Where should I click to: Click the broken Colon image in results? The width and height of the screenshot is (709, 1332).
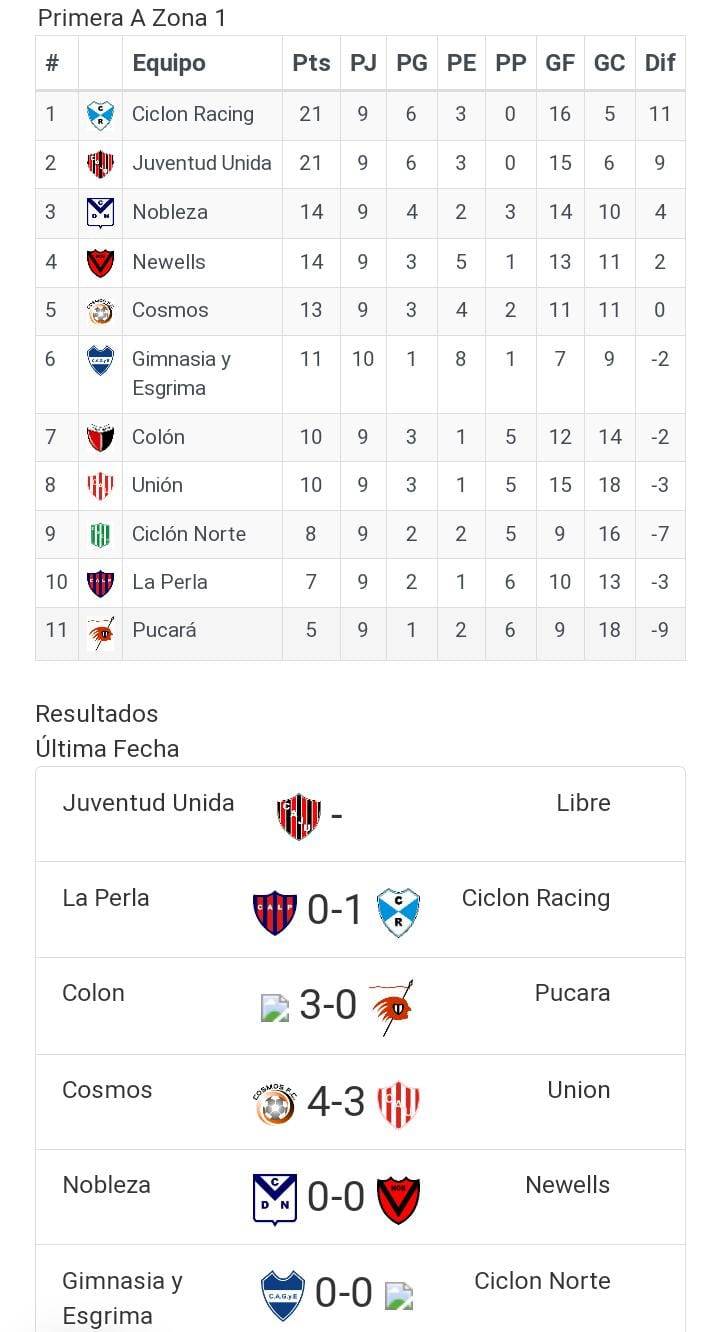coord(274,1007)
